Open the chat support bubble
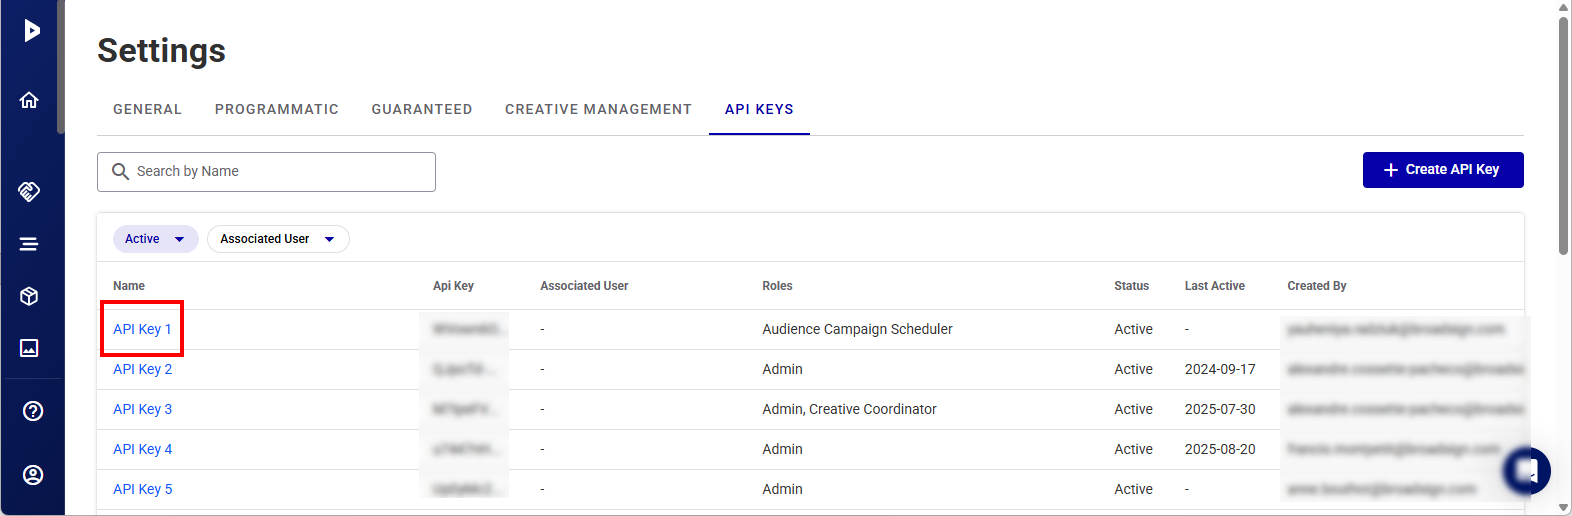This screenshot has height=516, width=1572. (x=1527, y=469)
